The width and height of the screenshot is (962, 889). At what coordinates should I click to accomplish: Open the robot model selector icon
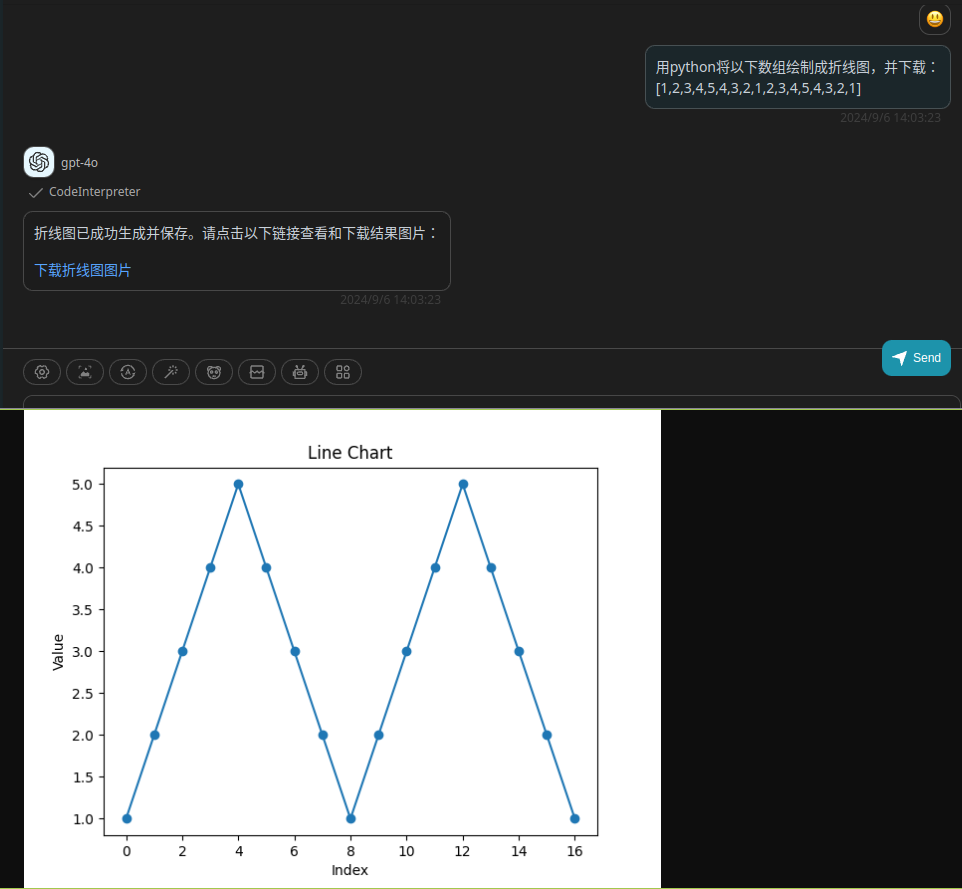[x=299, y=372]
